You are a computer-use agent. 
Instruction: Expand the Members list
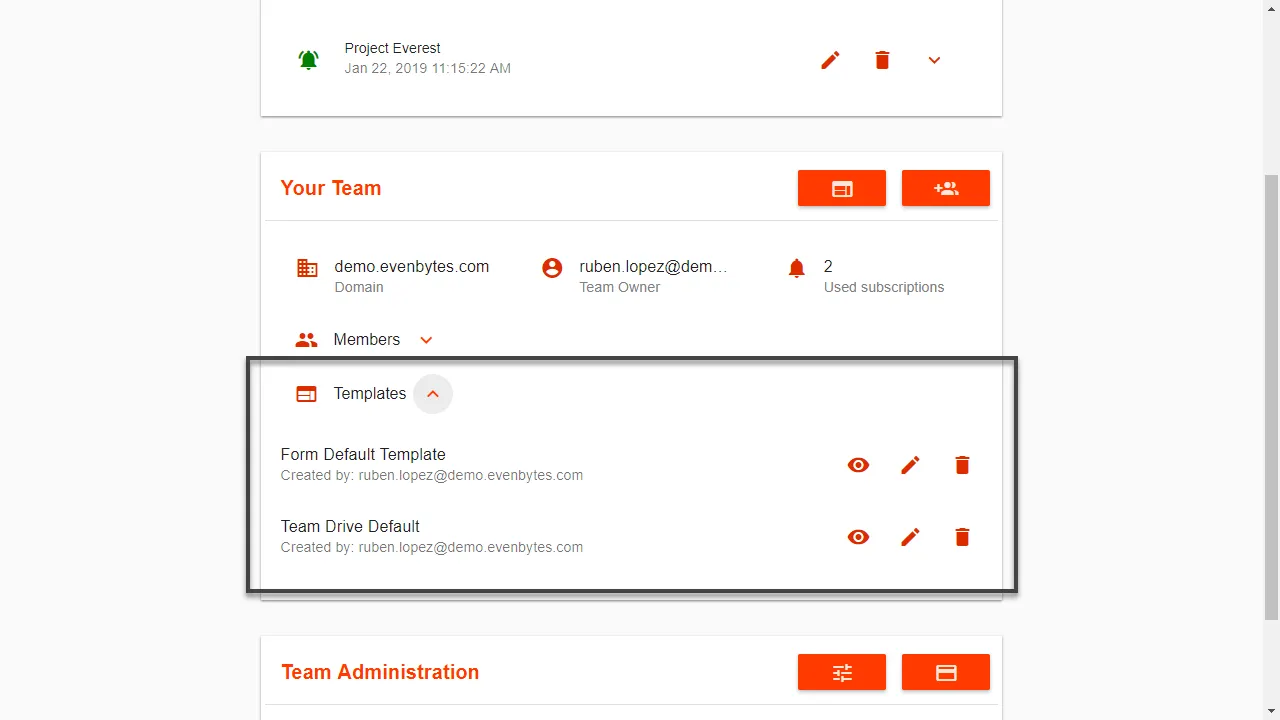pos(426,340)
